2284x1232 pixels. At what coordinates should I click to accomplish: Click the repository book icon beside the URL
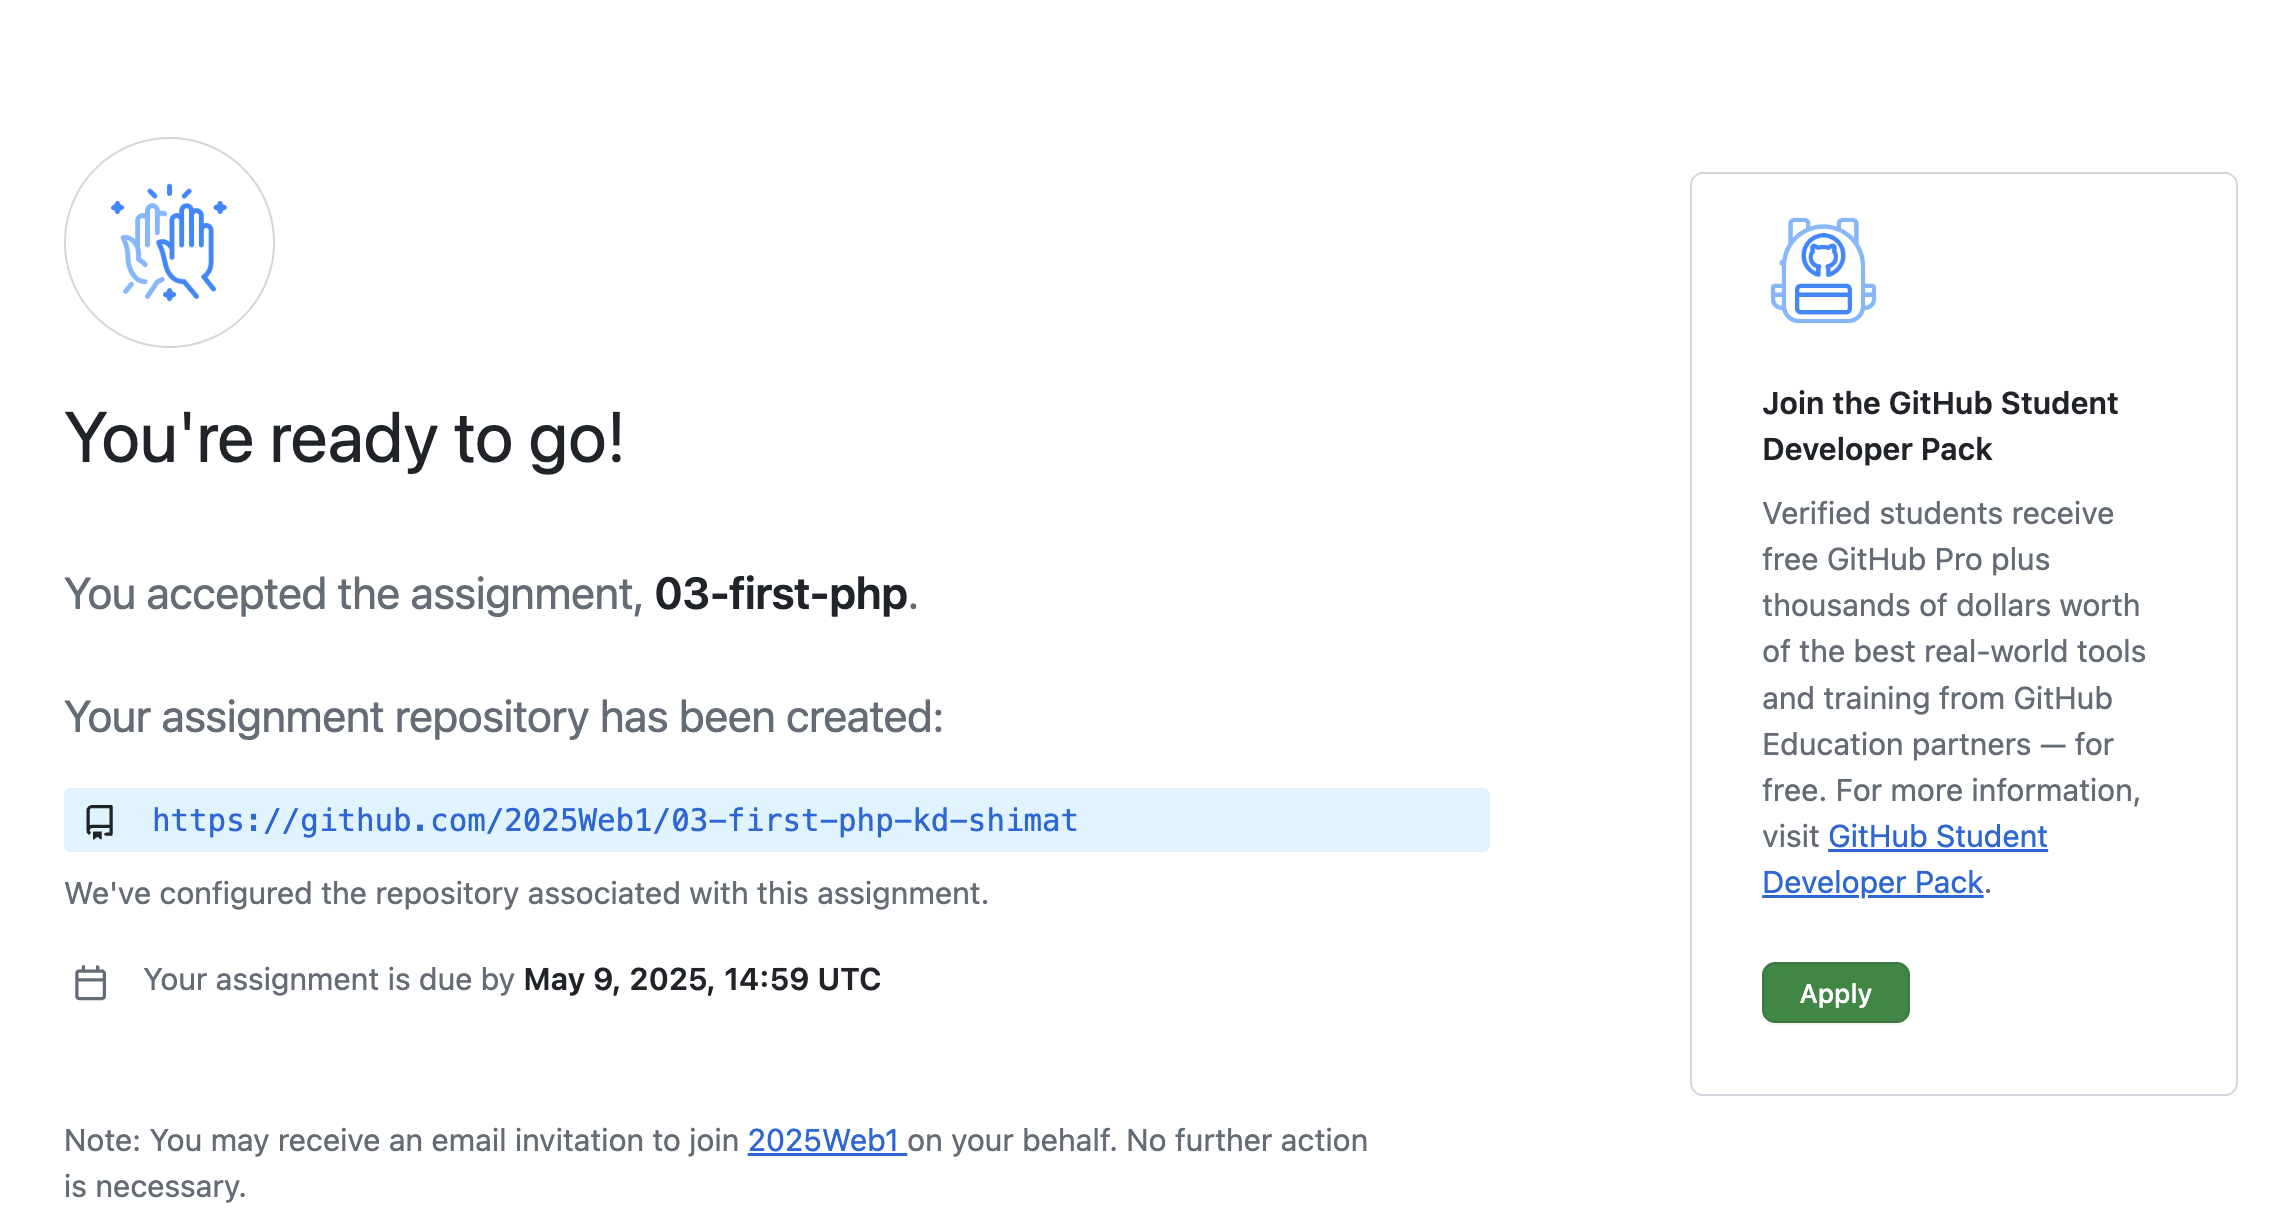click(100, 820)
